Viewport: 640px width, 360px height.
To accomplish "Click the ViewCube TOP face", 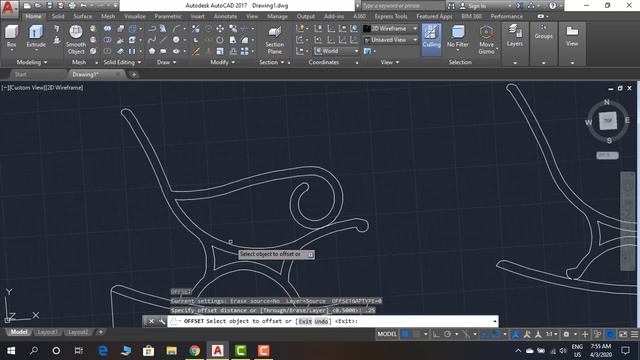I will pos(608,121).
